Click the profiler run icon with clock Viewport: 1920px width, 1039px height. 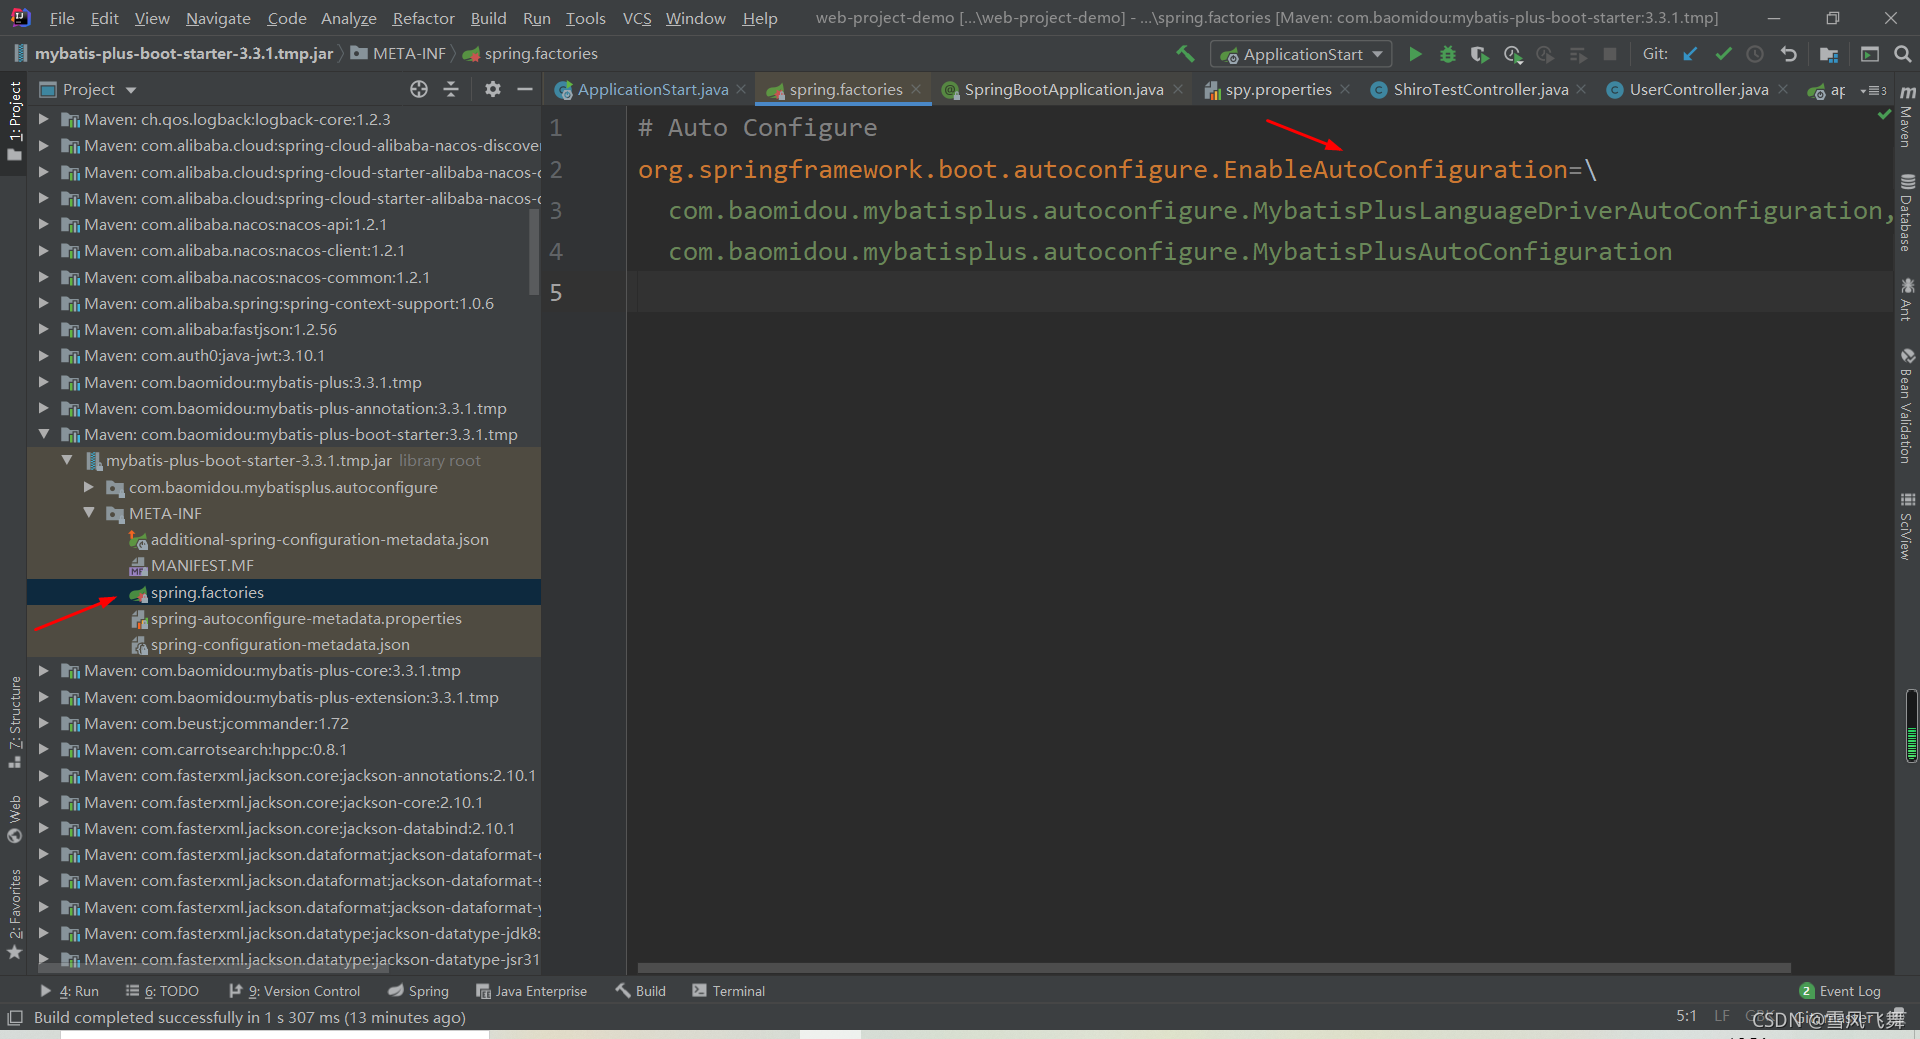pos(1513,54)
